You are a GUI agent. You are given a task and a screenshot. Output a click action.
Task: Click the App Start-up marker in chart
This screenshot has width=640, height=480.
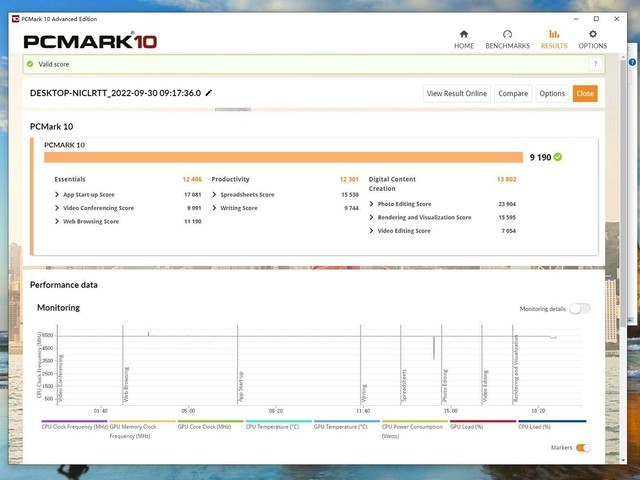tap(241, 387)
